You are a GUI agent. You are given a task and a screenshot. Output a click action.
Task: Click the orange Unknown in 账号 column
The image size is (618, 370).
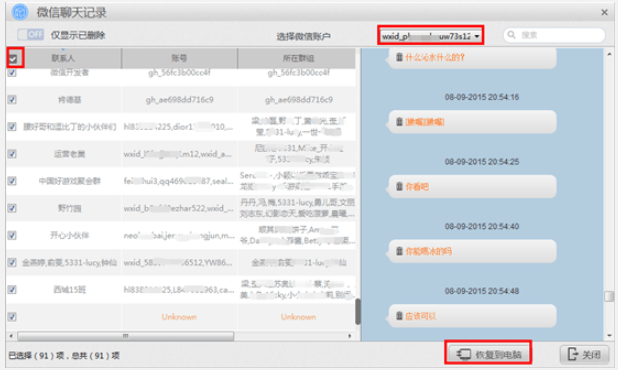click(179, 317)
